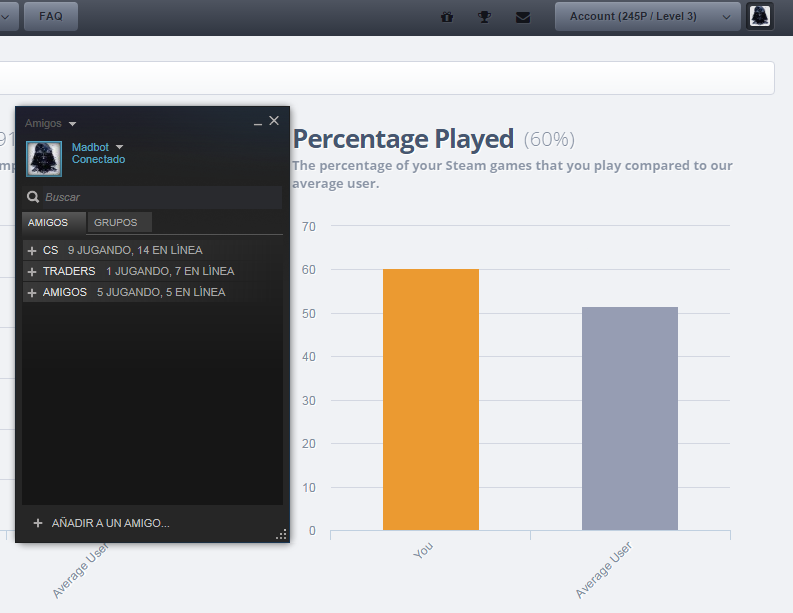Switch to the AMIGOS tab
Image resolution: width=793 pixels, height=613 pixels.
54,223
